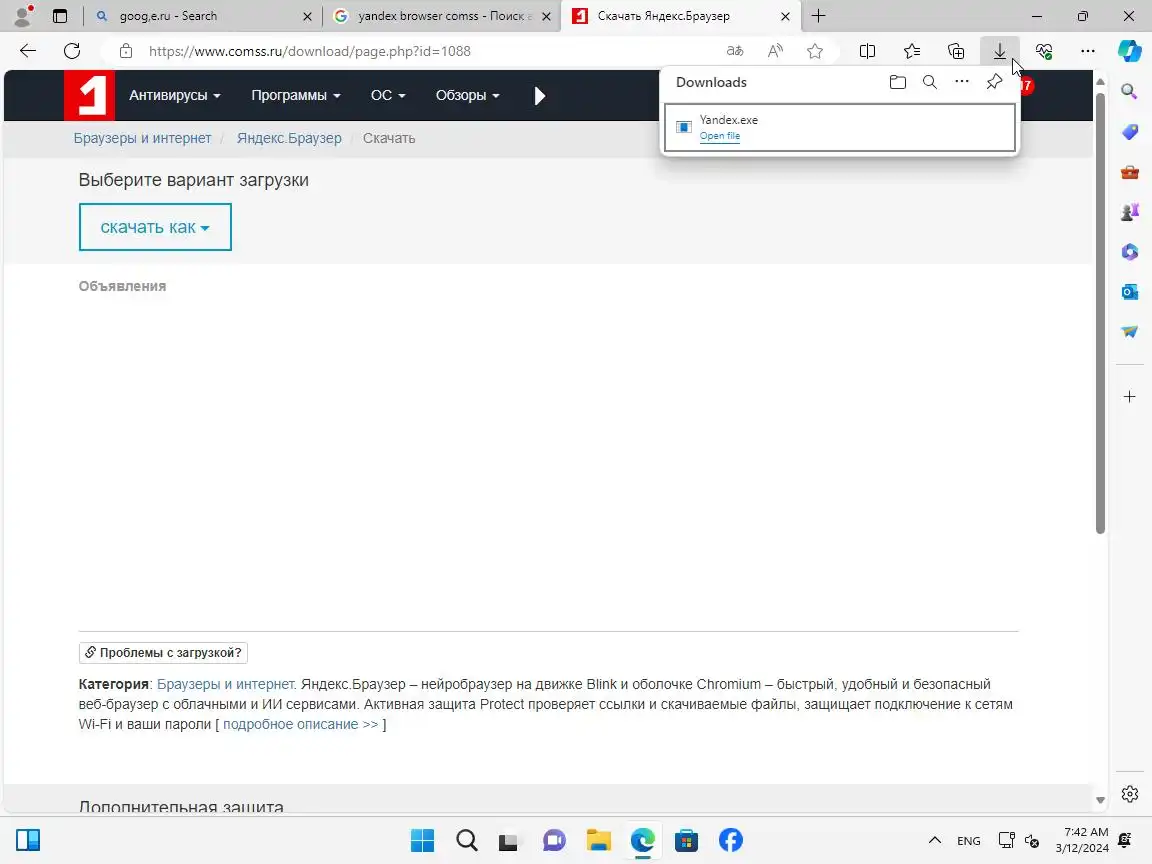Open Браузеры и интернет breadcrumb link

click(142, 138)
